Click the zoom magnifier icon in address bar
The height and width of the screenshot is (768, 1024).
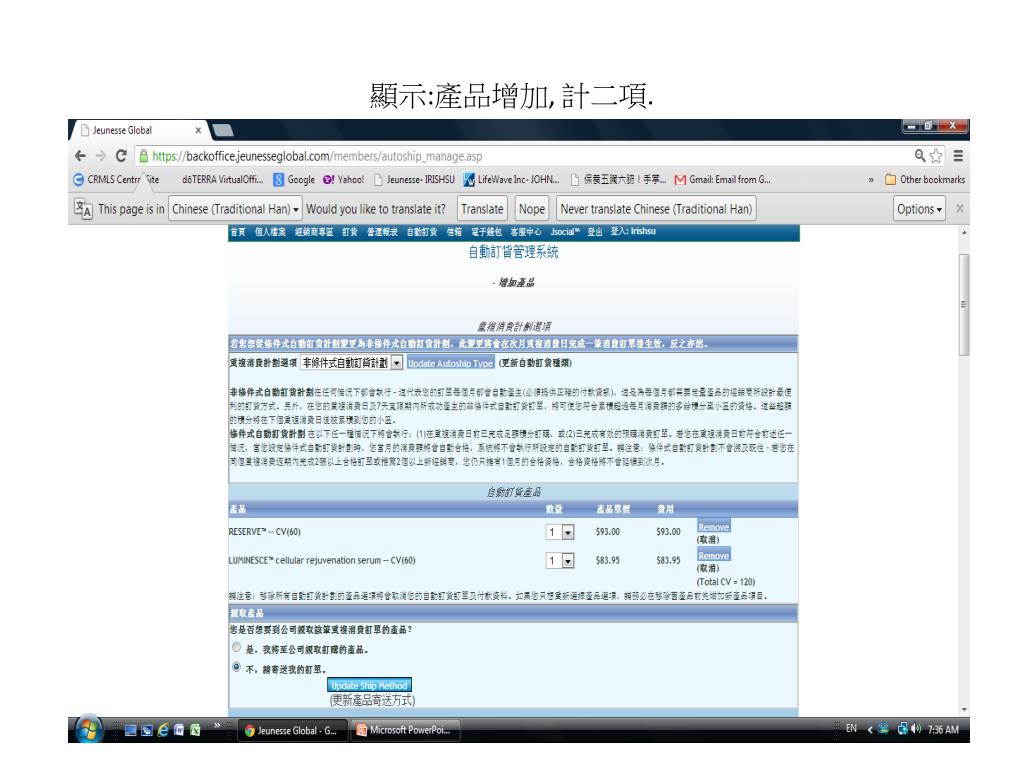(920, 155)
